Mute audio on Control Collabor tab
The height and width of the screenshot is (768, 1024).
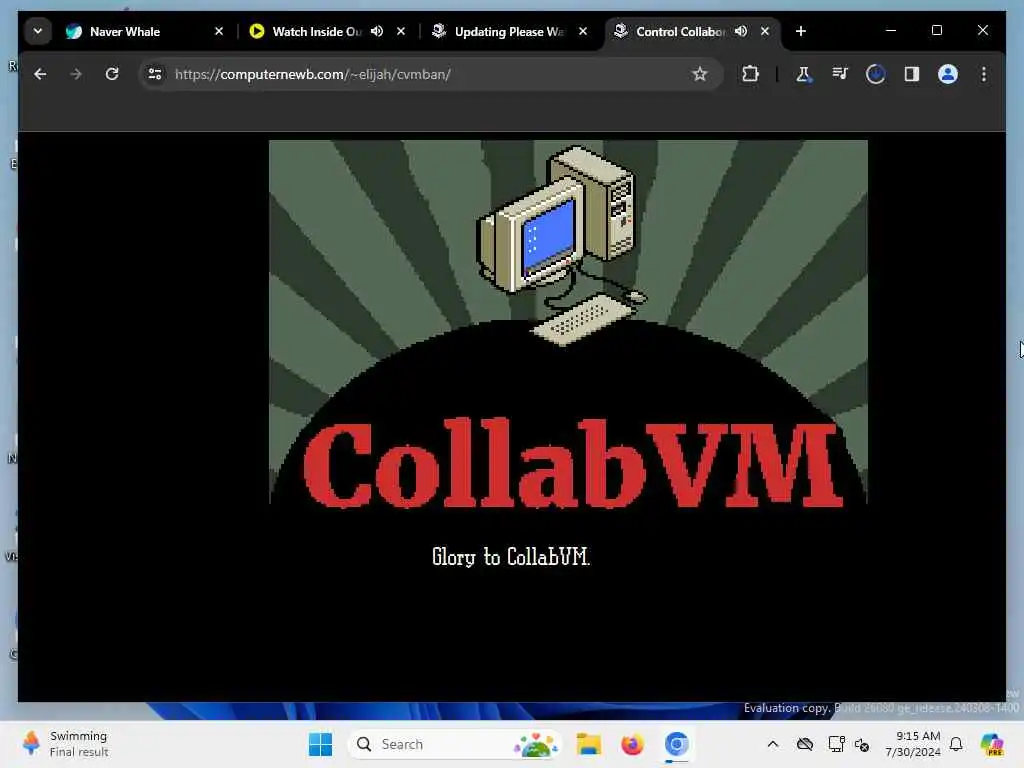741,31
